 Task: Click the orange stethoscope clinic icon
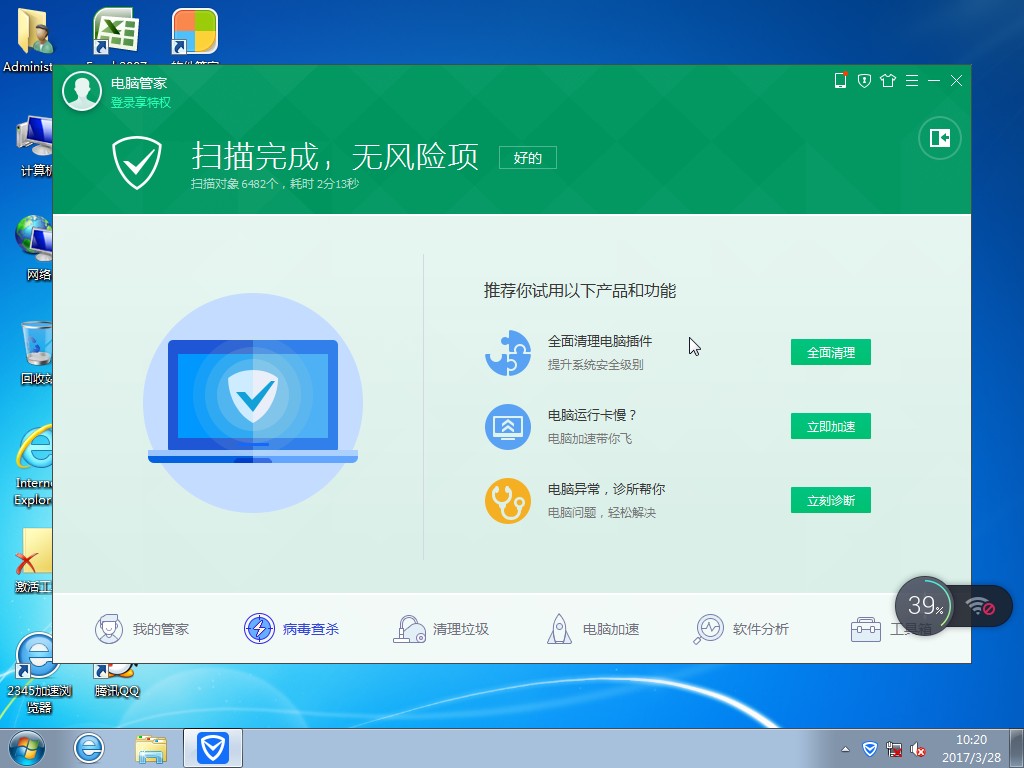click(x=507, y=501)
